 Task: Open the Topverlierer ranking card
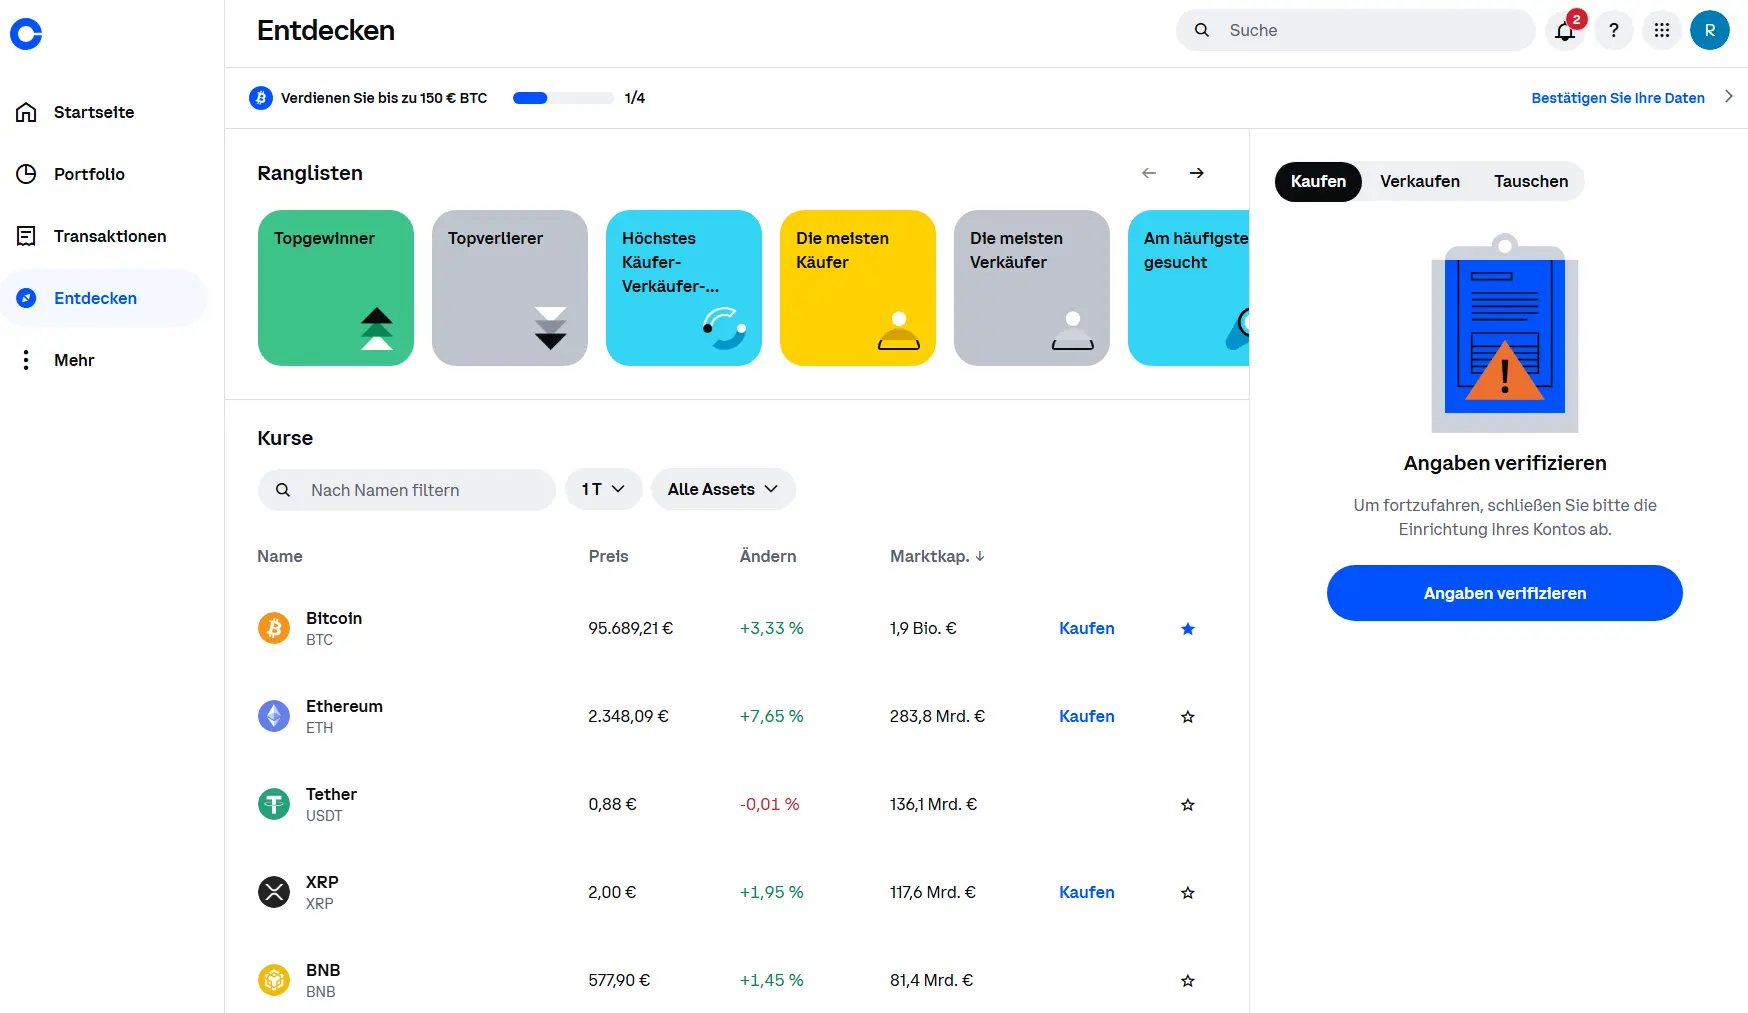pyautogui.click(x=510, y=288)
